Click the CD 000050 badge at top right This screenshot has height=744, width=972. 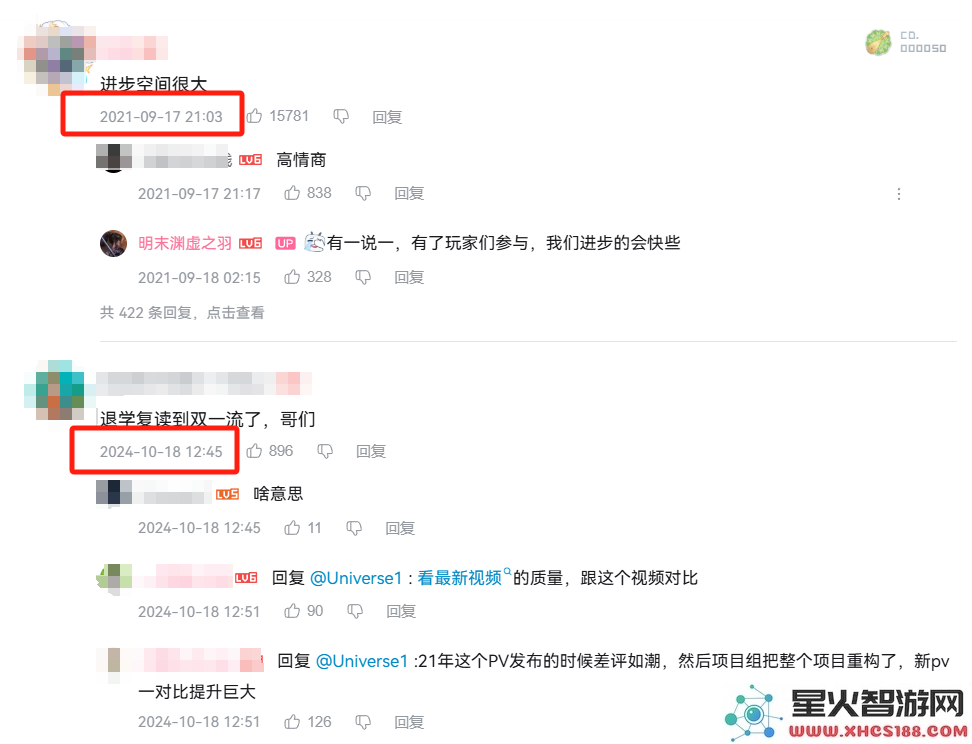906,42
